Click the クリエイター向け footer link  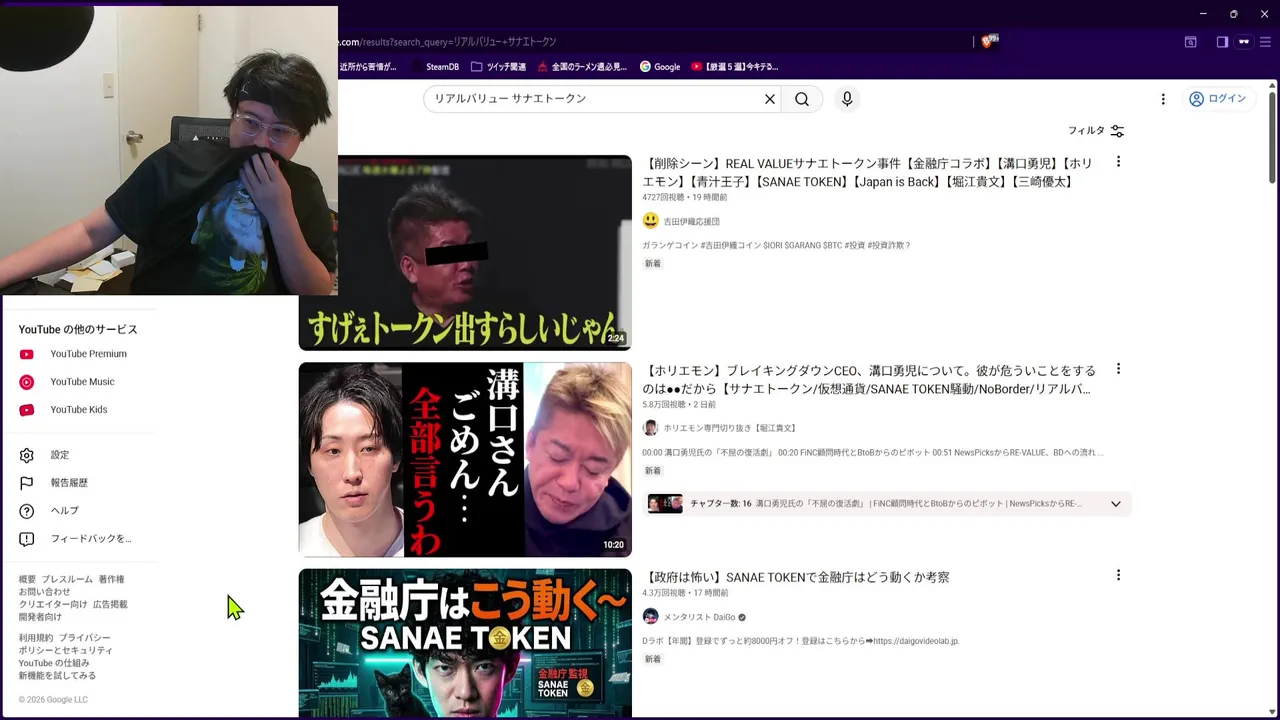pos(53,605)
